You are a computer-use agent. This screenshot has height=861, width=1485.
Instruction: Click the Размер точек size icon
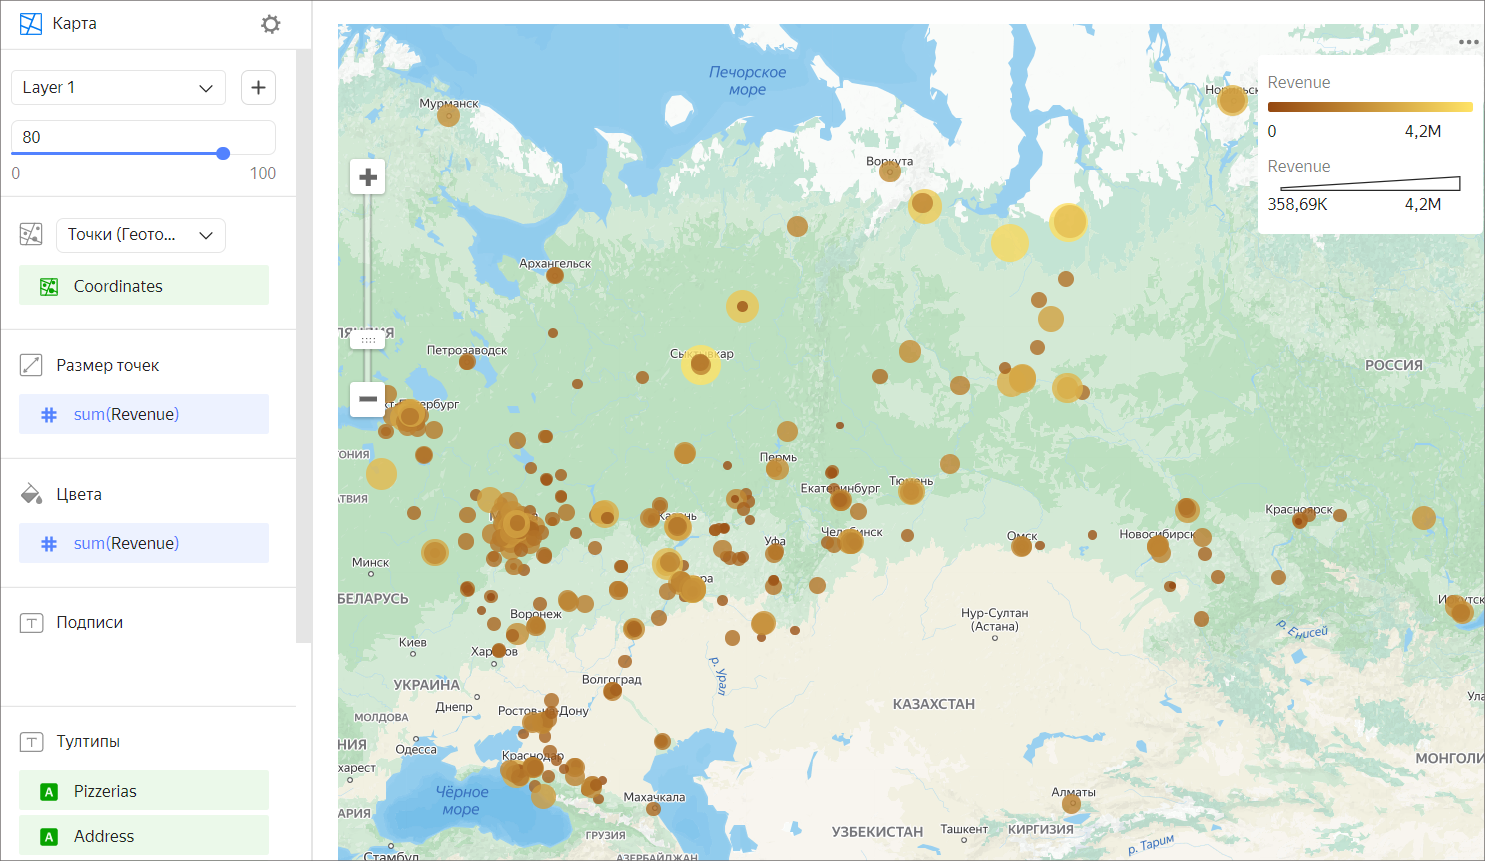click(31, 365)
